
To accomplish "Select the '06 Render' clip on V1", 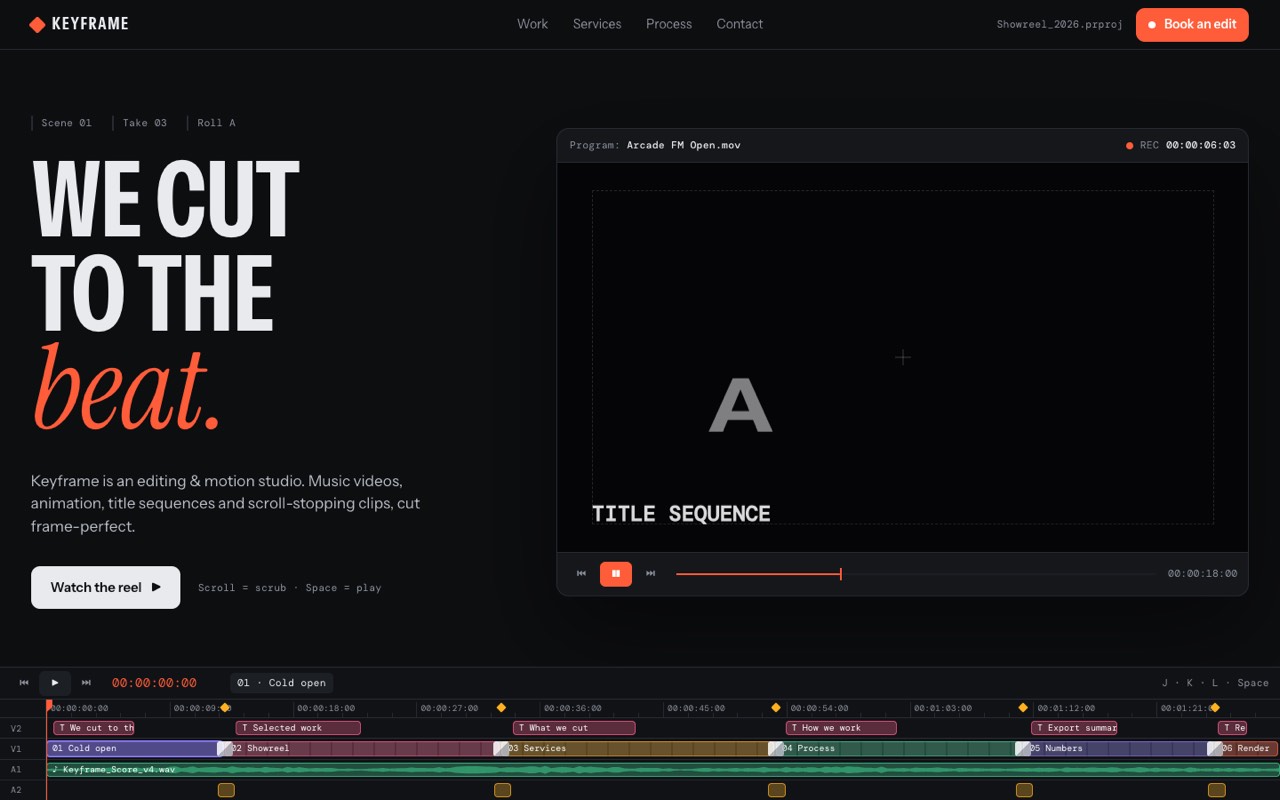I will click(1247, 748).
